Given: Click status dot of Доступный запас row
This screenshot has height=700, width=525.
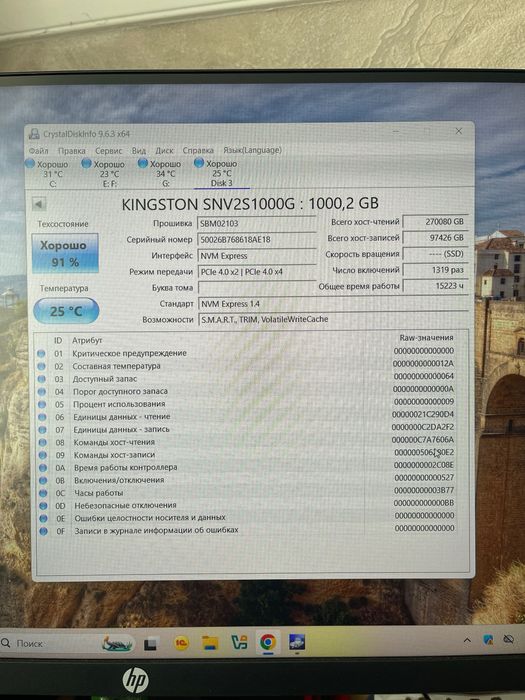Looking at the screenshot, I should pos(42,379).
